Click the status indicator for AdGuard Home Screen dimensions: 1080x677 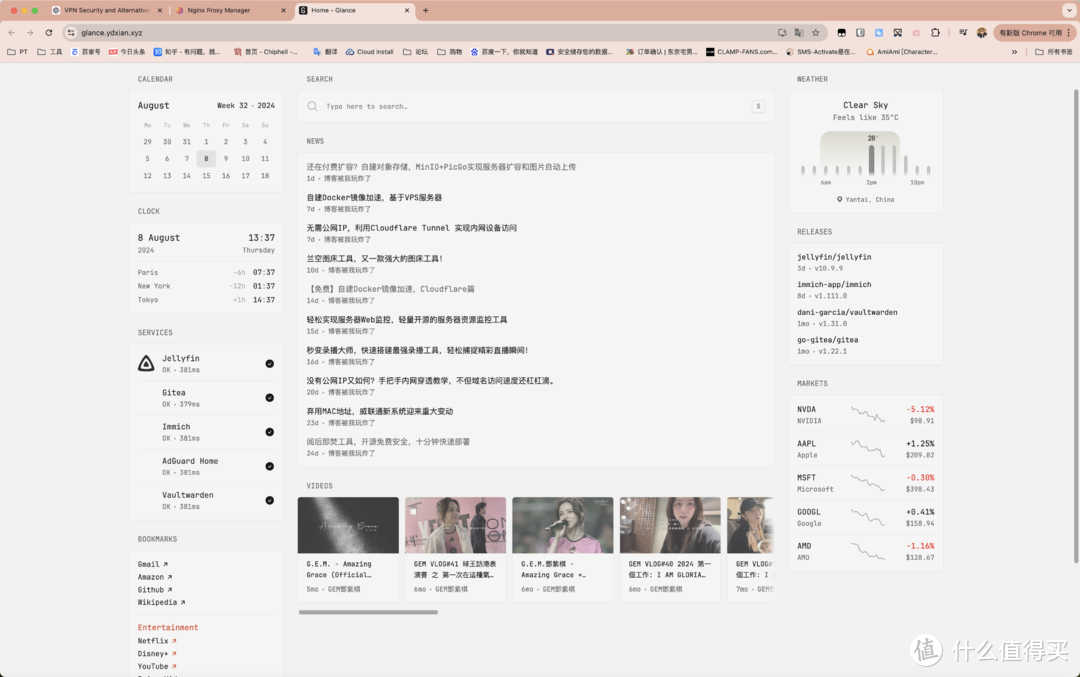click(269, 466)
